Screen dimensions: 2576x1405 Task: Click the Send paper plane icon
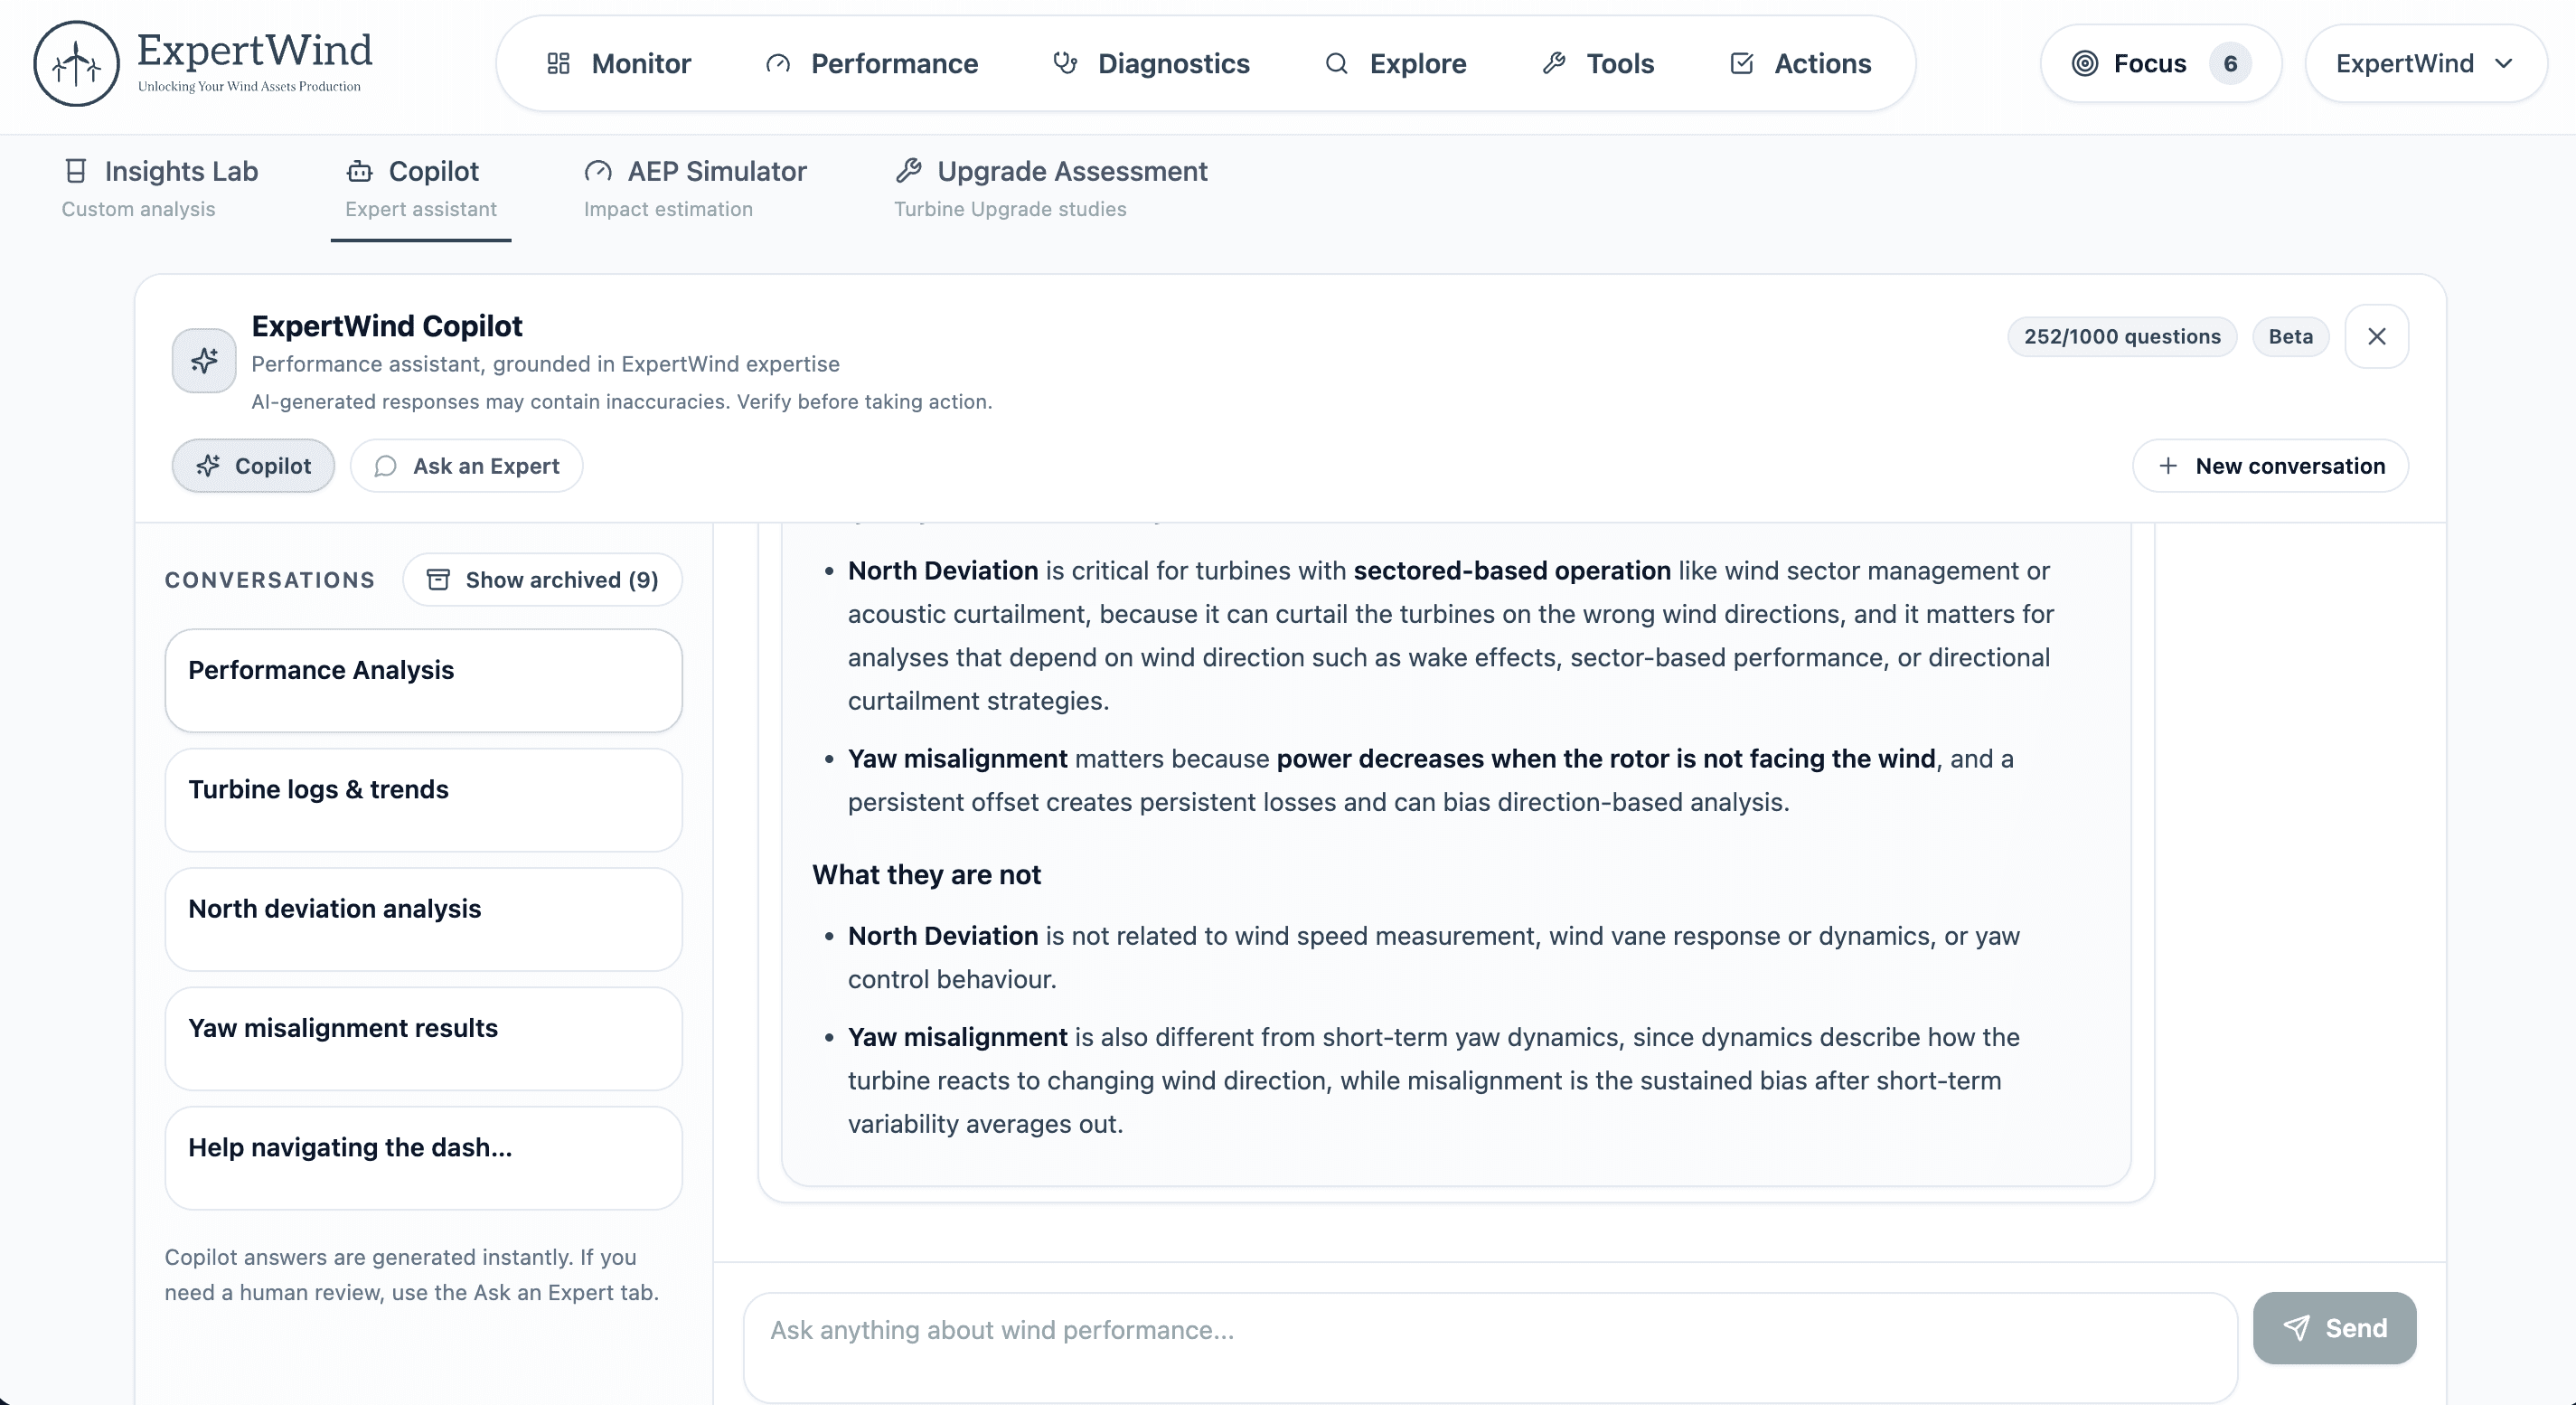pyautogui.click(x=2296, y=1328)
